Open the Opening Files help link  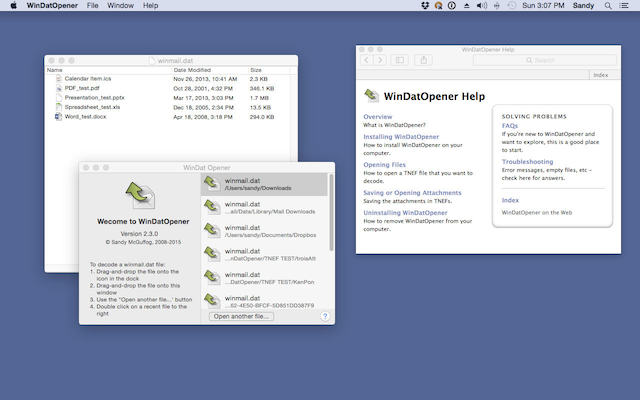384,165
